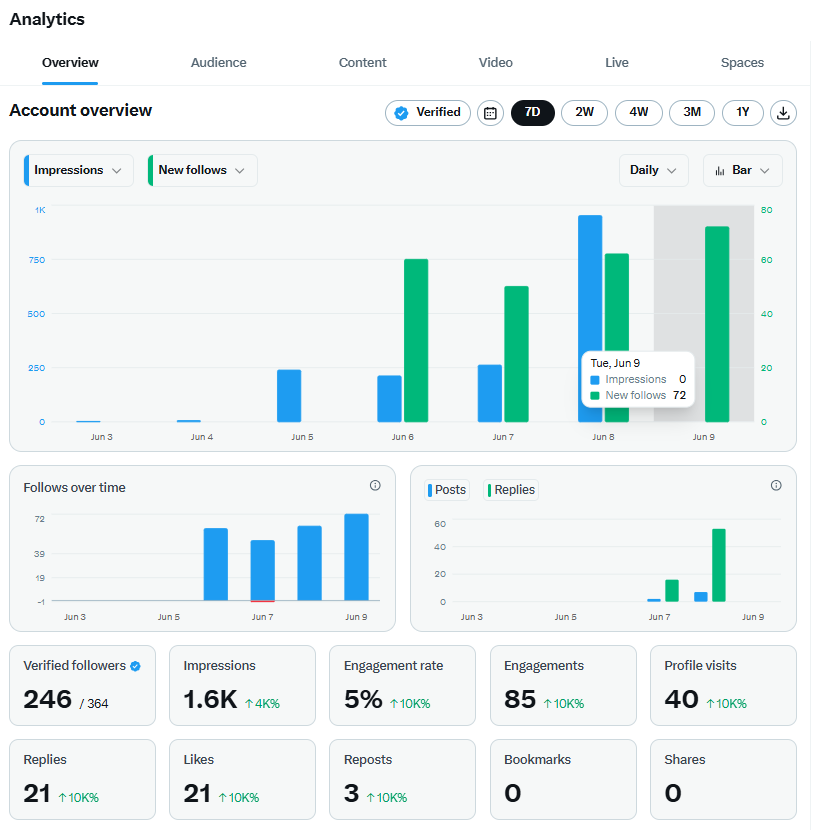Switch to the Content tab

(363, 63)
